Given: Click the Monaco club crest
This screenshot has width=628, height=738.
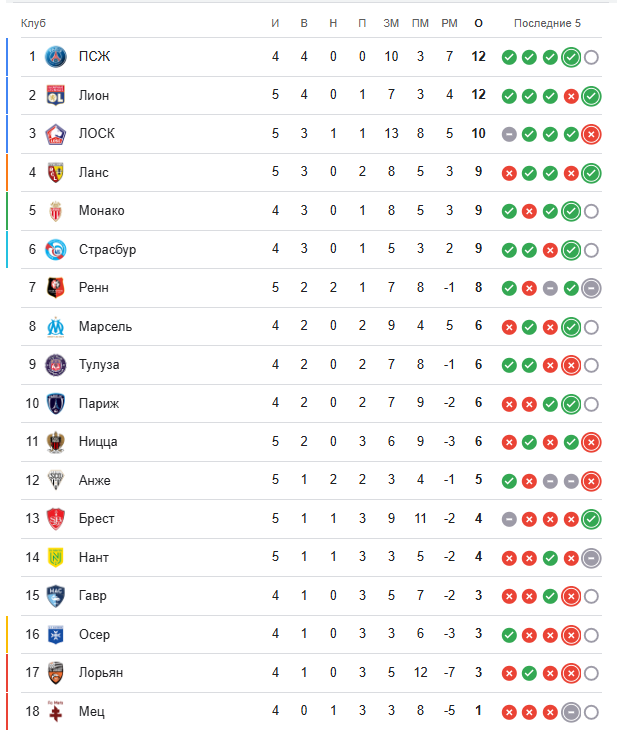Looking at the screenshot, I should coord(56,211).
